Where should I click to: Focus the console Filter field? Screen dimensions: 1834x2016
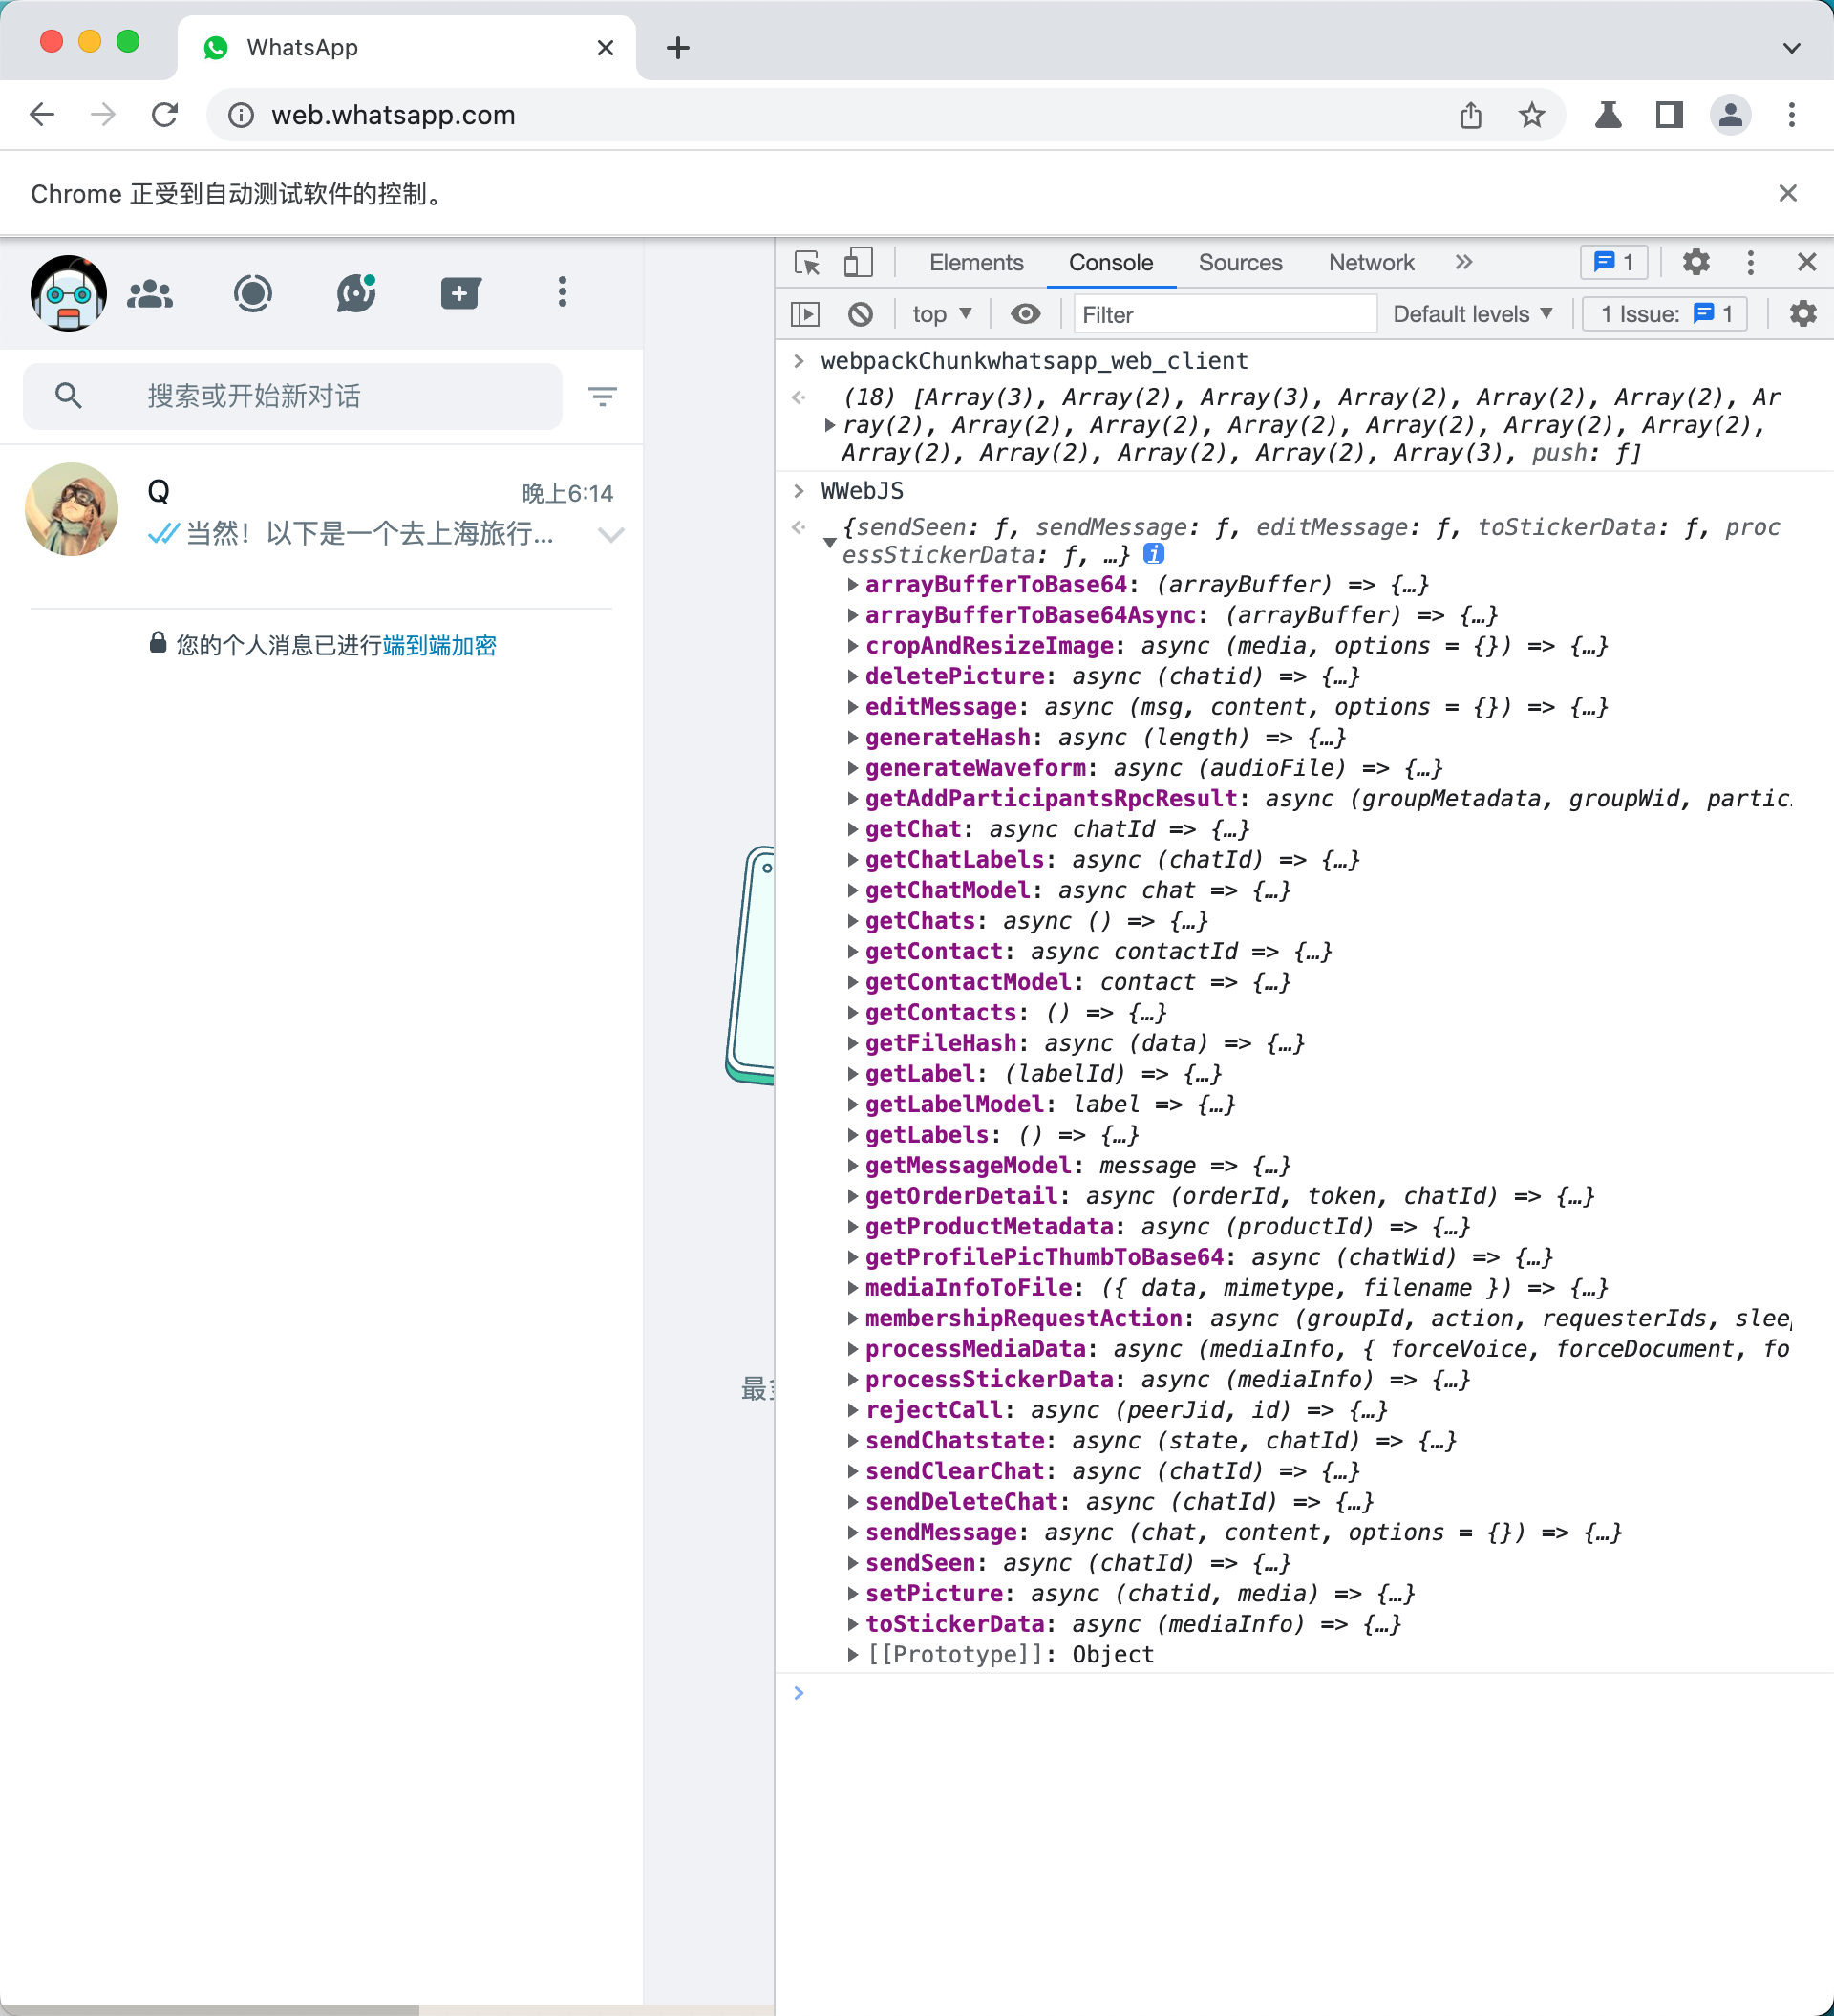point(1225,314)
